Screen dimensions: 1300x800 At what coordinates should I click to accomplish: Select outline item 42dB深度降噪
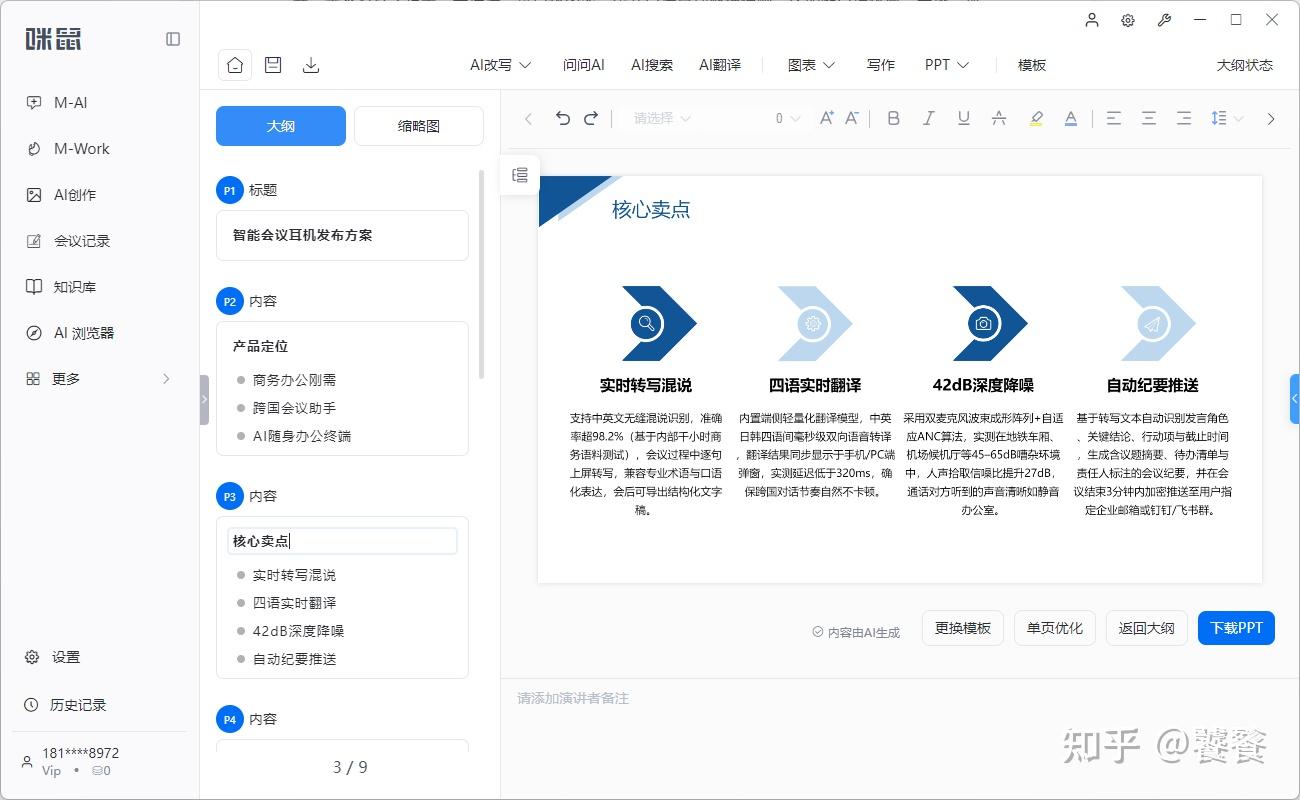pos(298,631)
